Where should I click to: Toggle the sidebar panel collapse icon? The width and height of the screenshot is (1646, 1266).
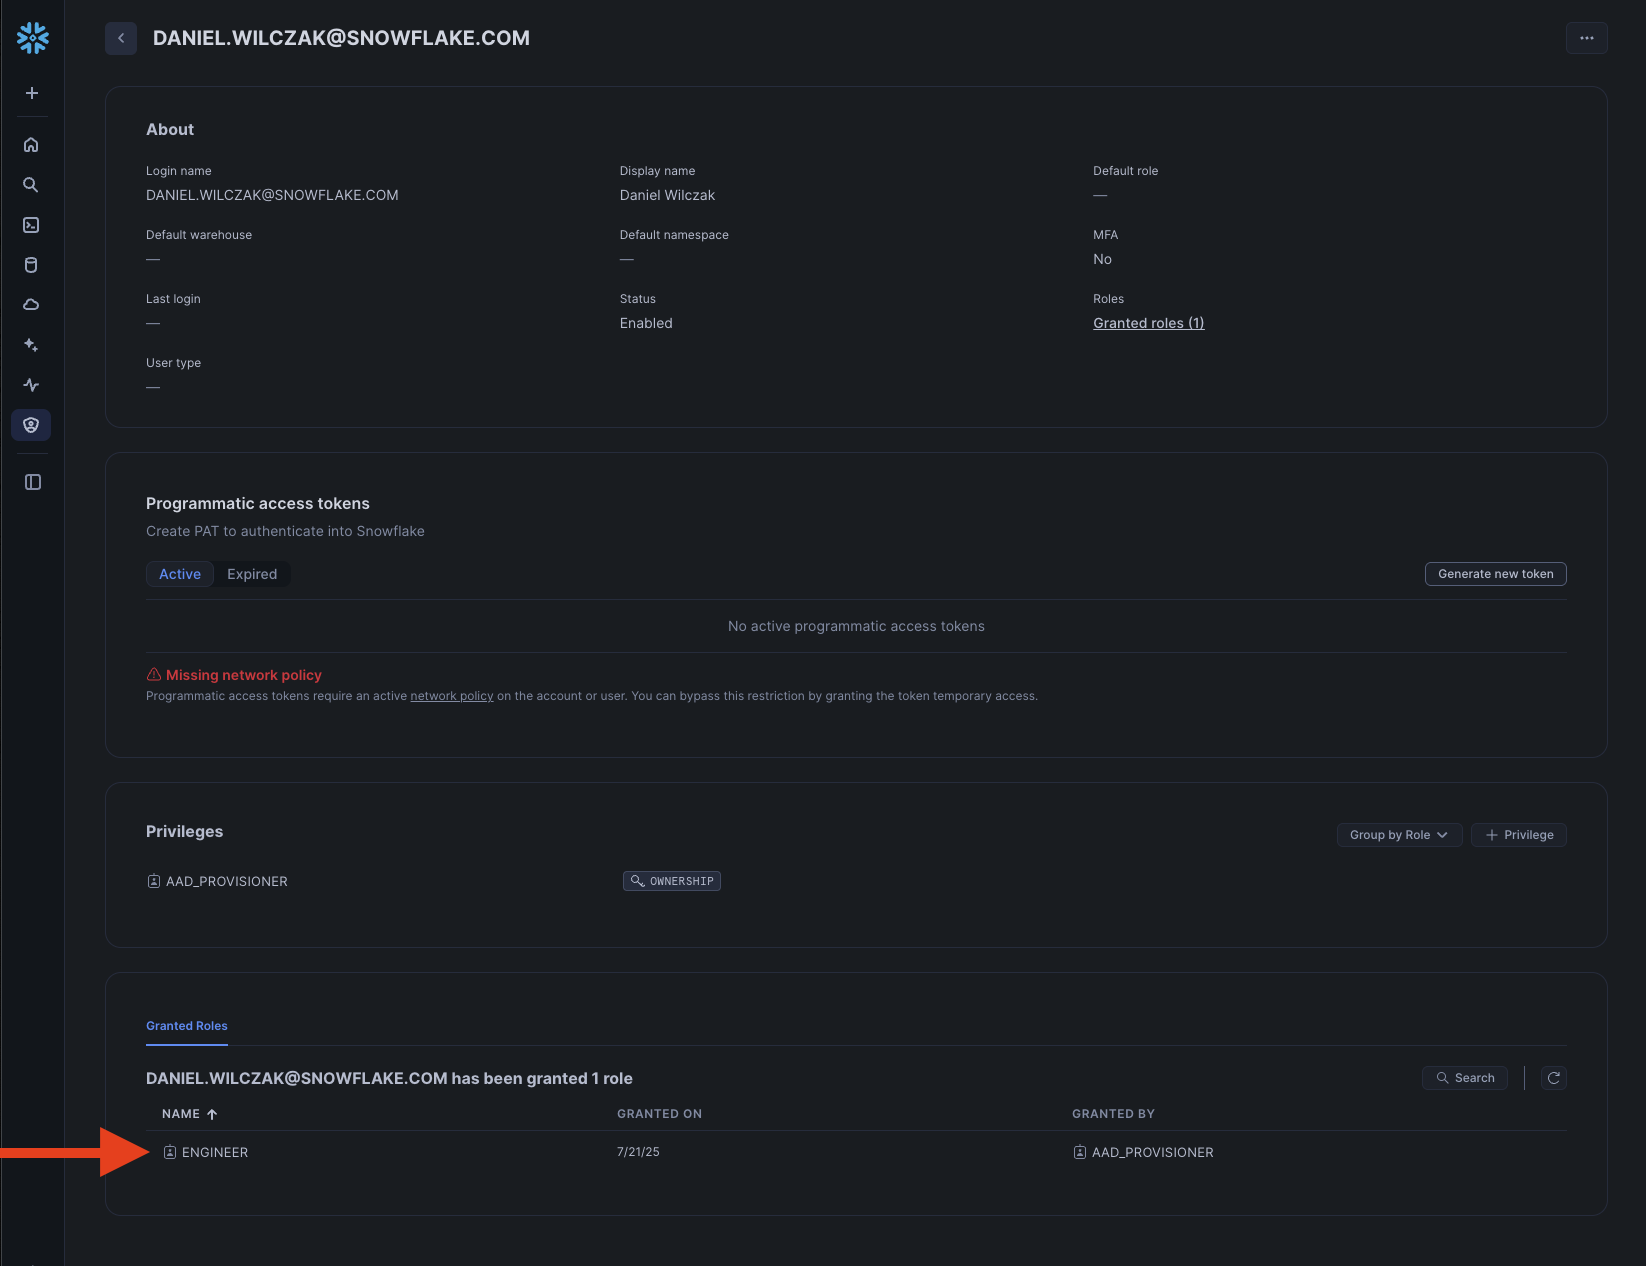(32, 482)
